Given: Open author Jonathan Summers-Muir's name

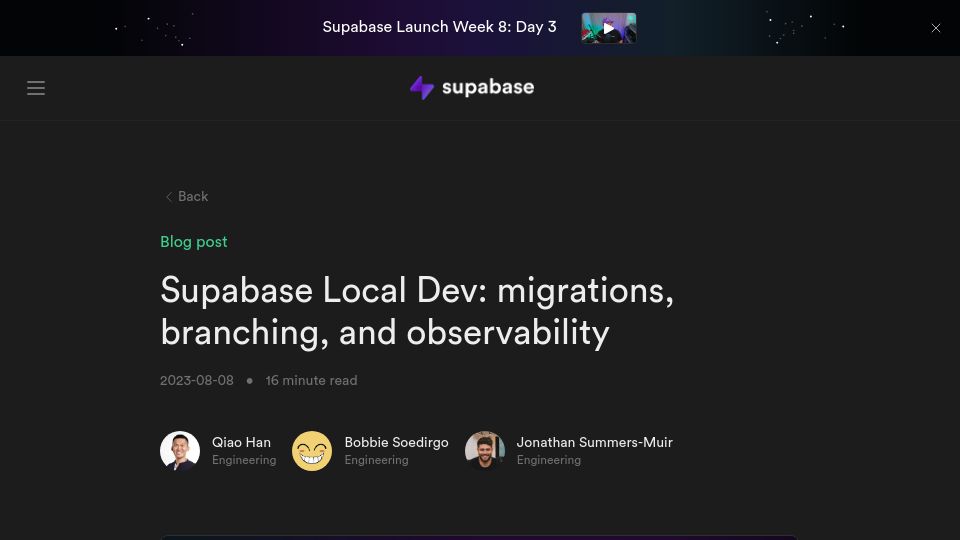Looking at the screenshot, I should [594, 442].
